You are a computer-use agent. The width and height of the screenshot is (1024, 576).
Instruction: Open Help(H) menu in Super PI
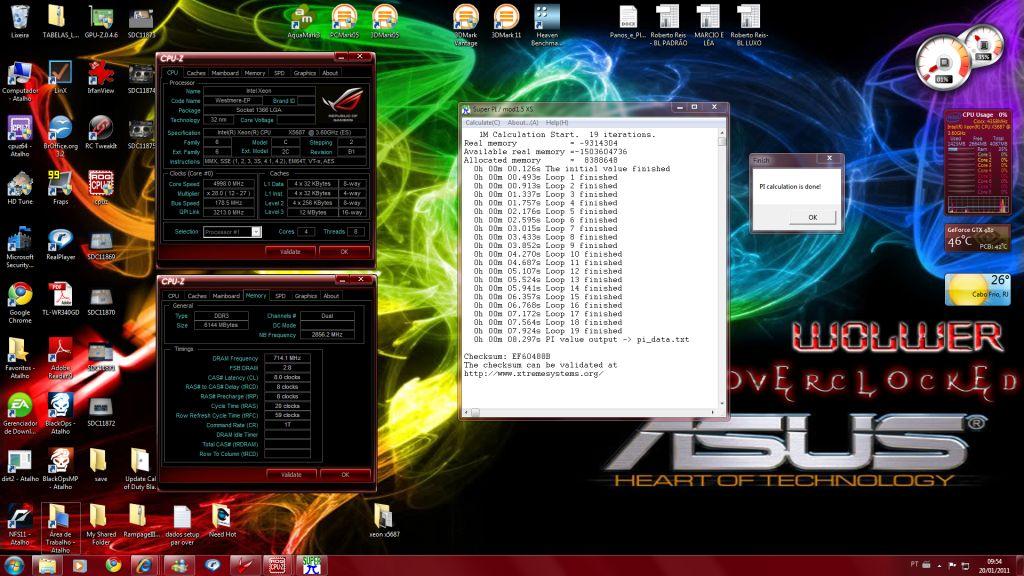click(x=557, y=123)
